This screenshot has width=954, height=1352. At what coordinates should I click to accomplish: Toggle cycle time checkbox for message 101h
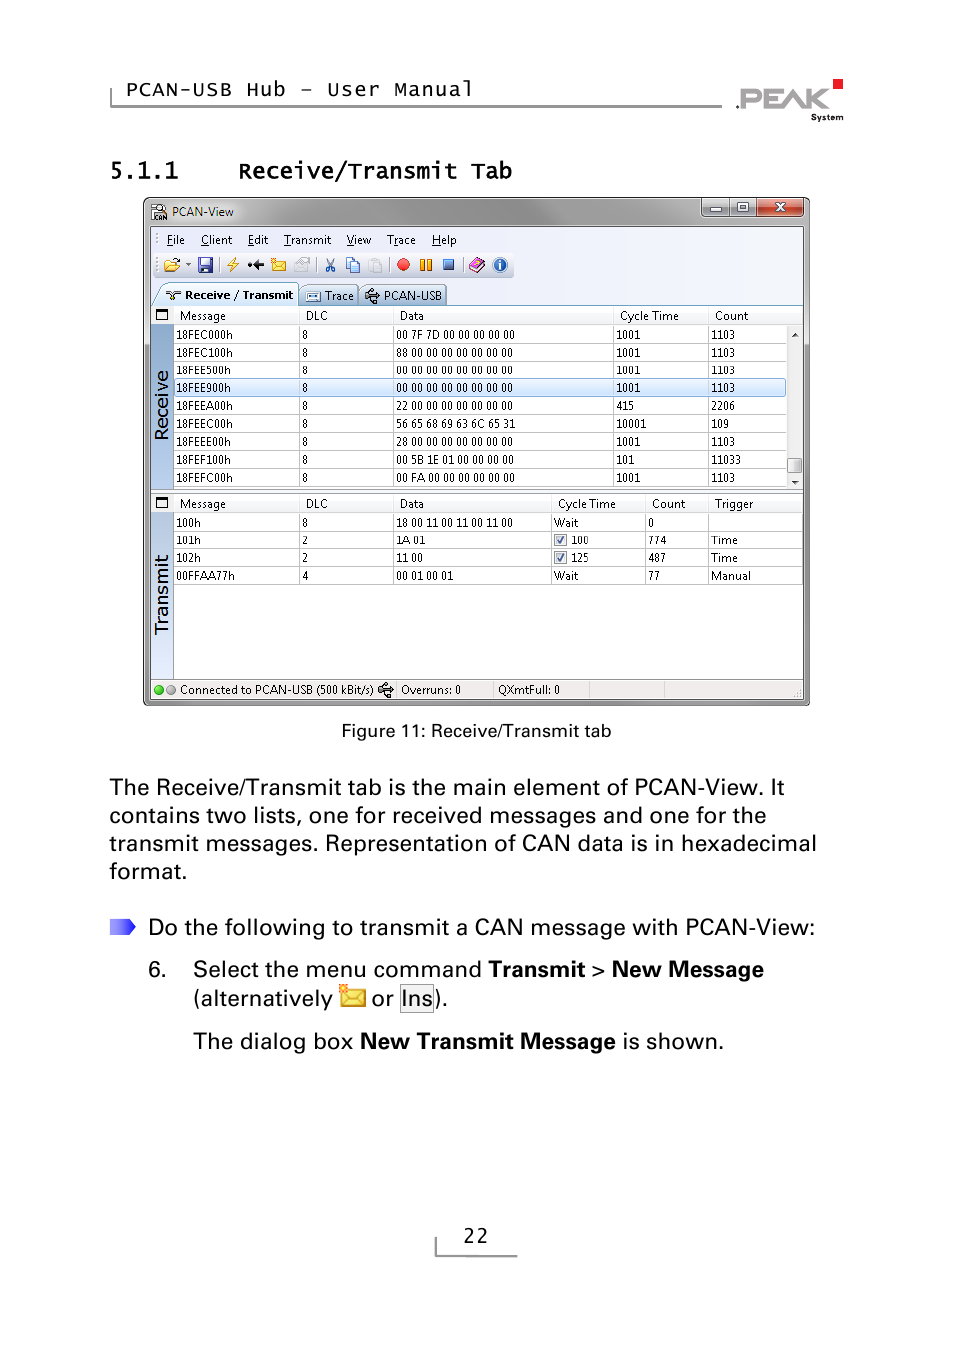561,540
